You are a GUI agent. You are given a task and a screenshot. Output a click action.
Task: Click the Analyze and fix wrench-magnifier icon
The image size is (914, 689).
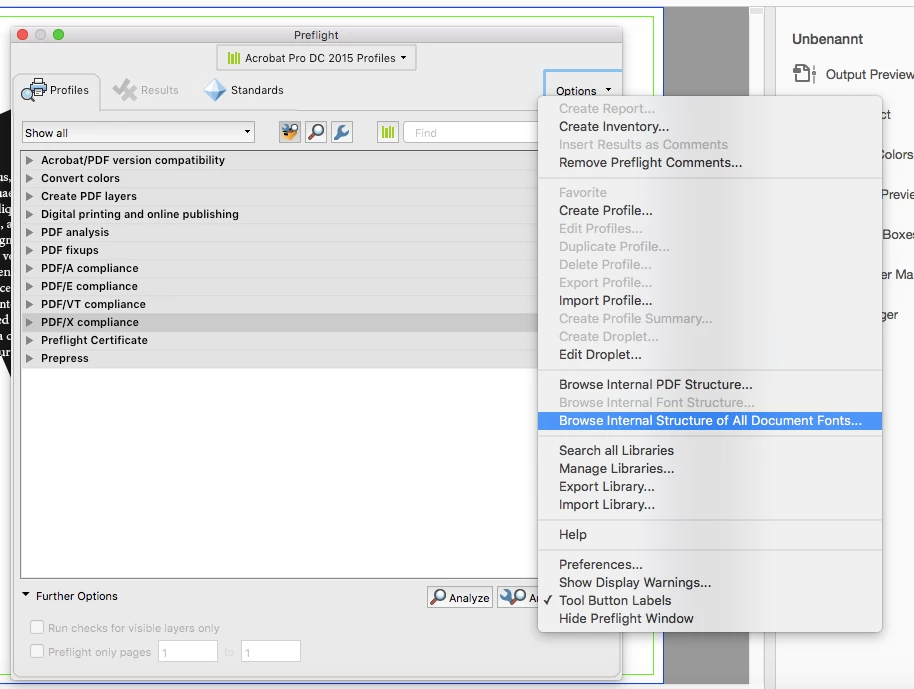pos(513,597)
